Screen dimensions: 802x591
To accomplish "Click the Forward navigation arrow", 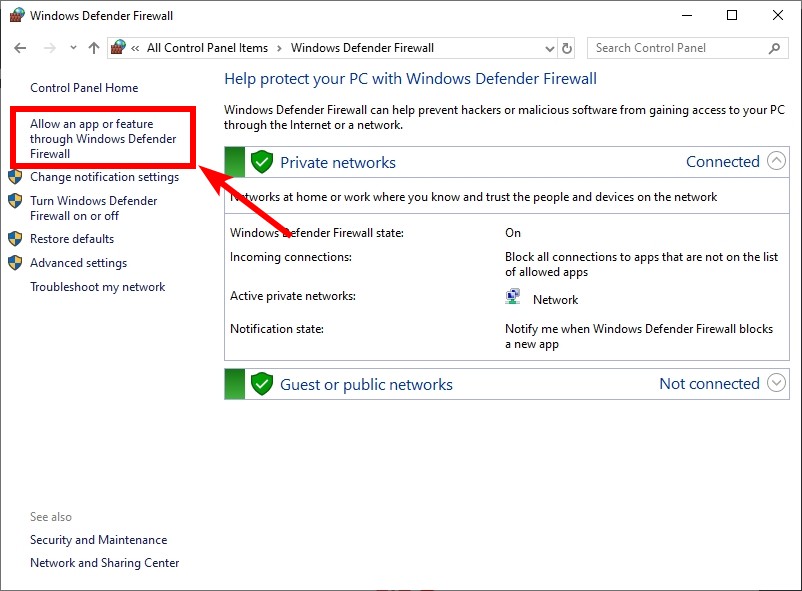I will click(x=50, y=48).
